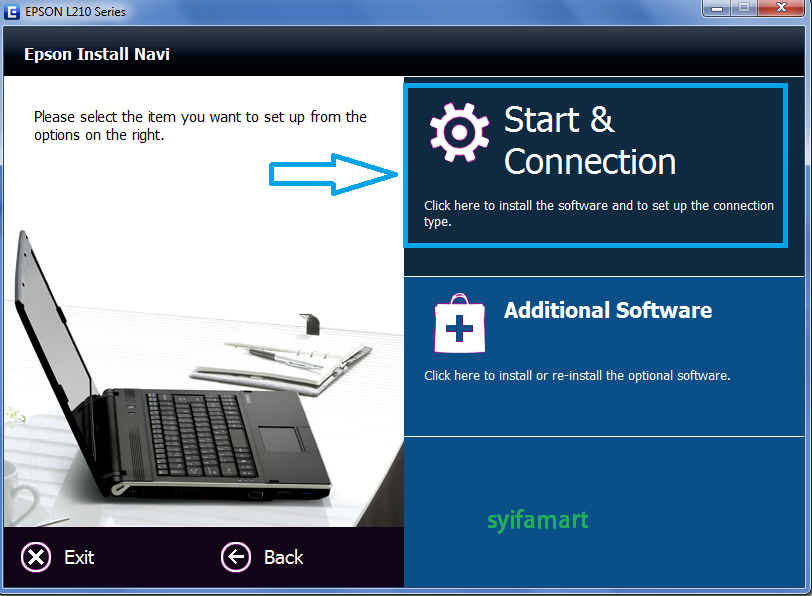The height and width of the screenshot is (596, 812).
Task: Click the EPSON L210 Series window title
Action: coord(75,12)
